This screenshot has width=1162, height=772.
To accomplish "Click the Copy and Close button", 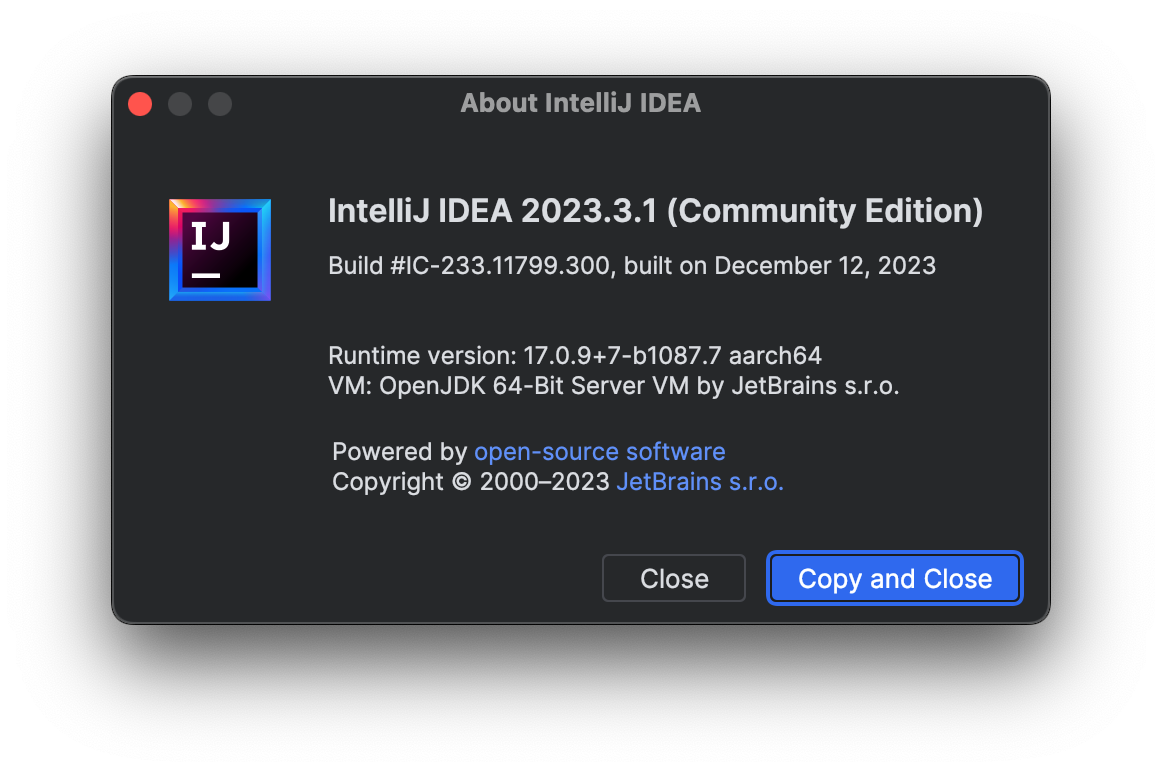I will 894,578.
